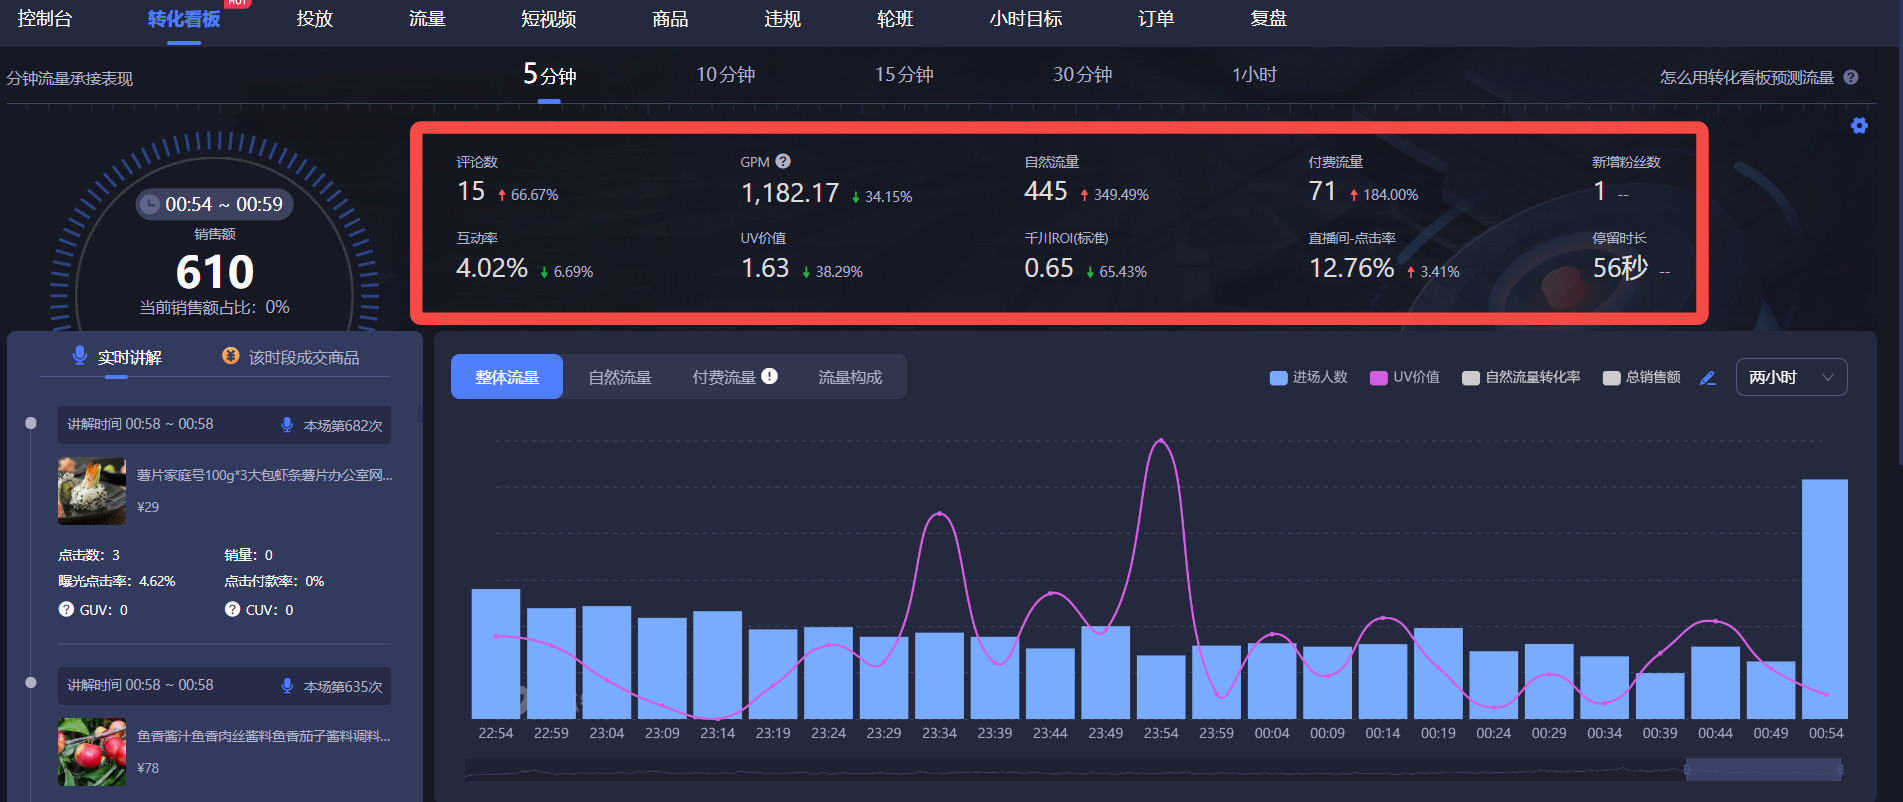This screenshot has width=1903, height=802.
Task: Open product 薯片家庭号100g*3大包虾条 title
Action: point(265,475)
